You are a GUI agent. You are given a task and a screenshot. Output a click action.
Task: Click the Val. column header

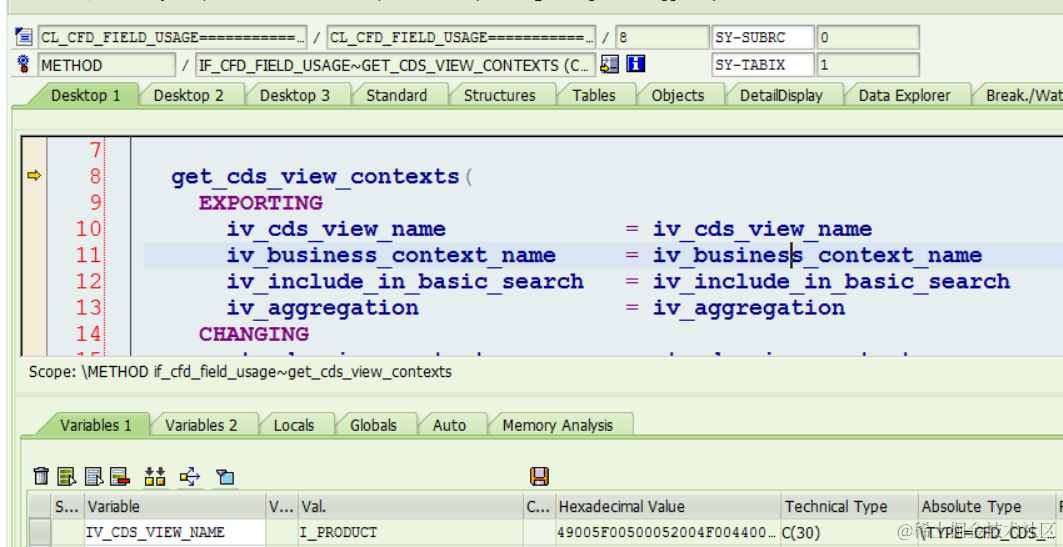point(410,506)
